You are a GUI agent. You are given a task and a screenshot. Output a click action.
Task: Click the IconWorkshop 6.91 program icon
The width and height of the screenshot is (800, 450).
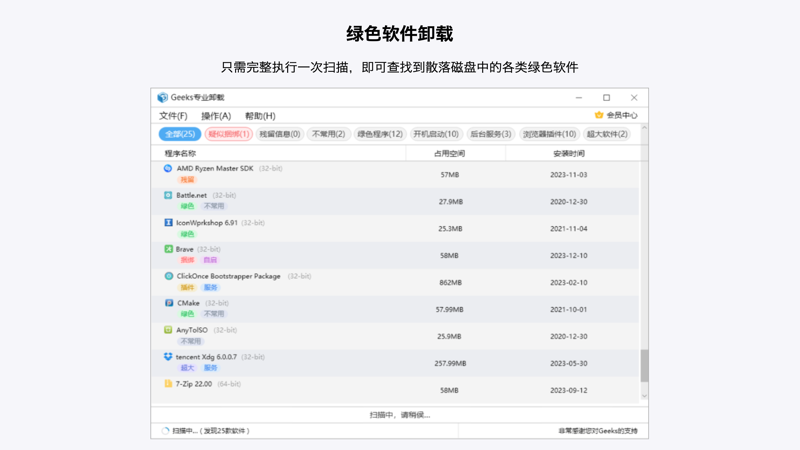tap(168, 222)
